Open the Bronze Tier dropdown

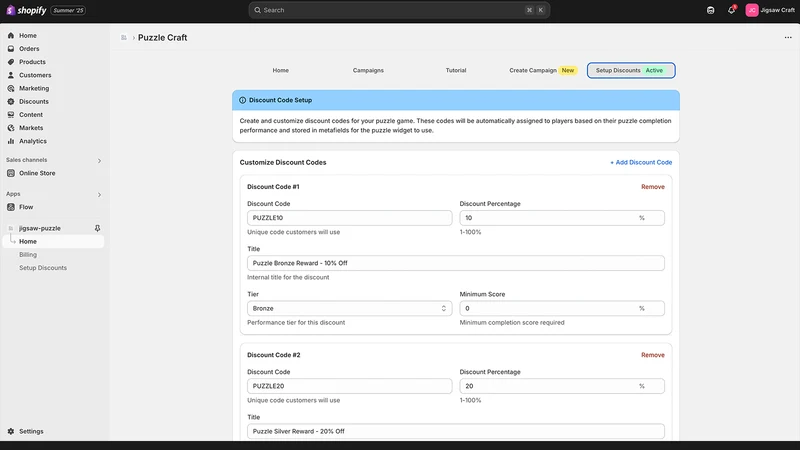click(349, 309)
